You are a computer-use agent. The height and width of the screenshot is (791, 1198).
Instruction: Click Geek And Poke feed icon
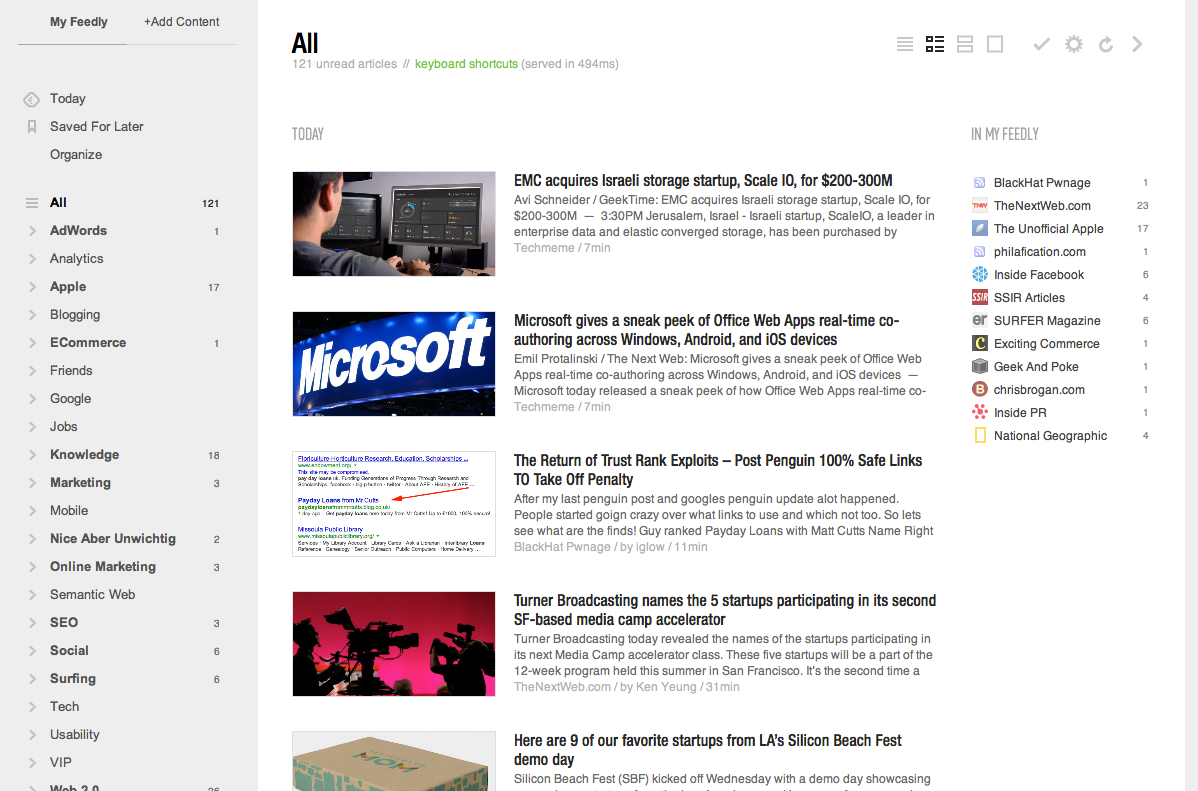tap(979, 366)
